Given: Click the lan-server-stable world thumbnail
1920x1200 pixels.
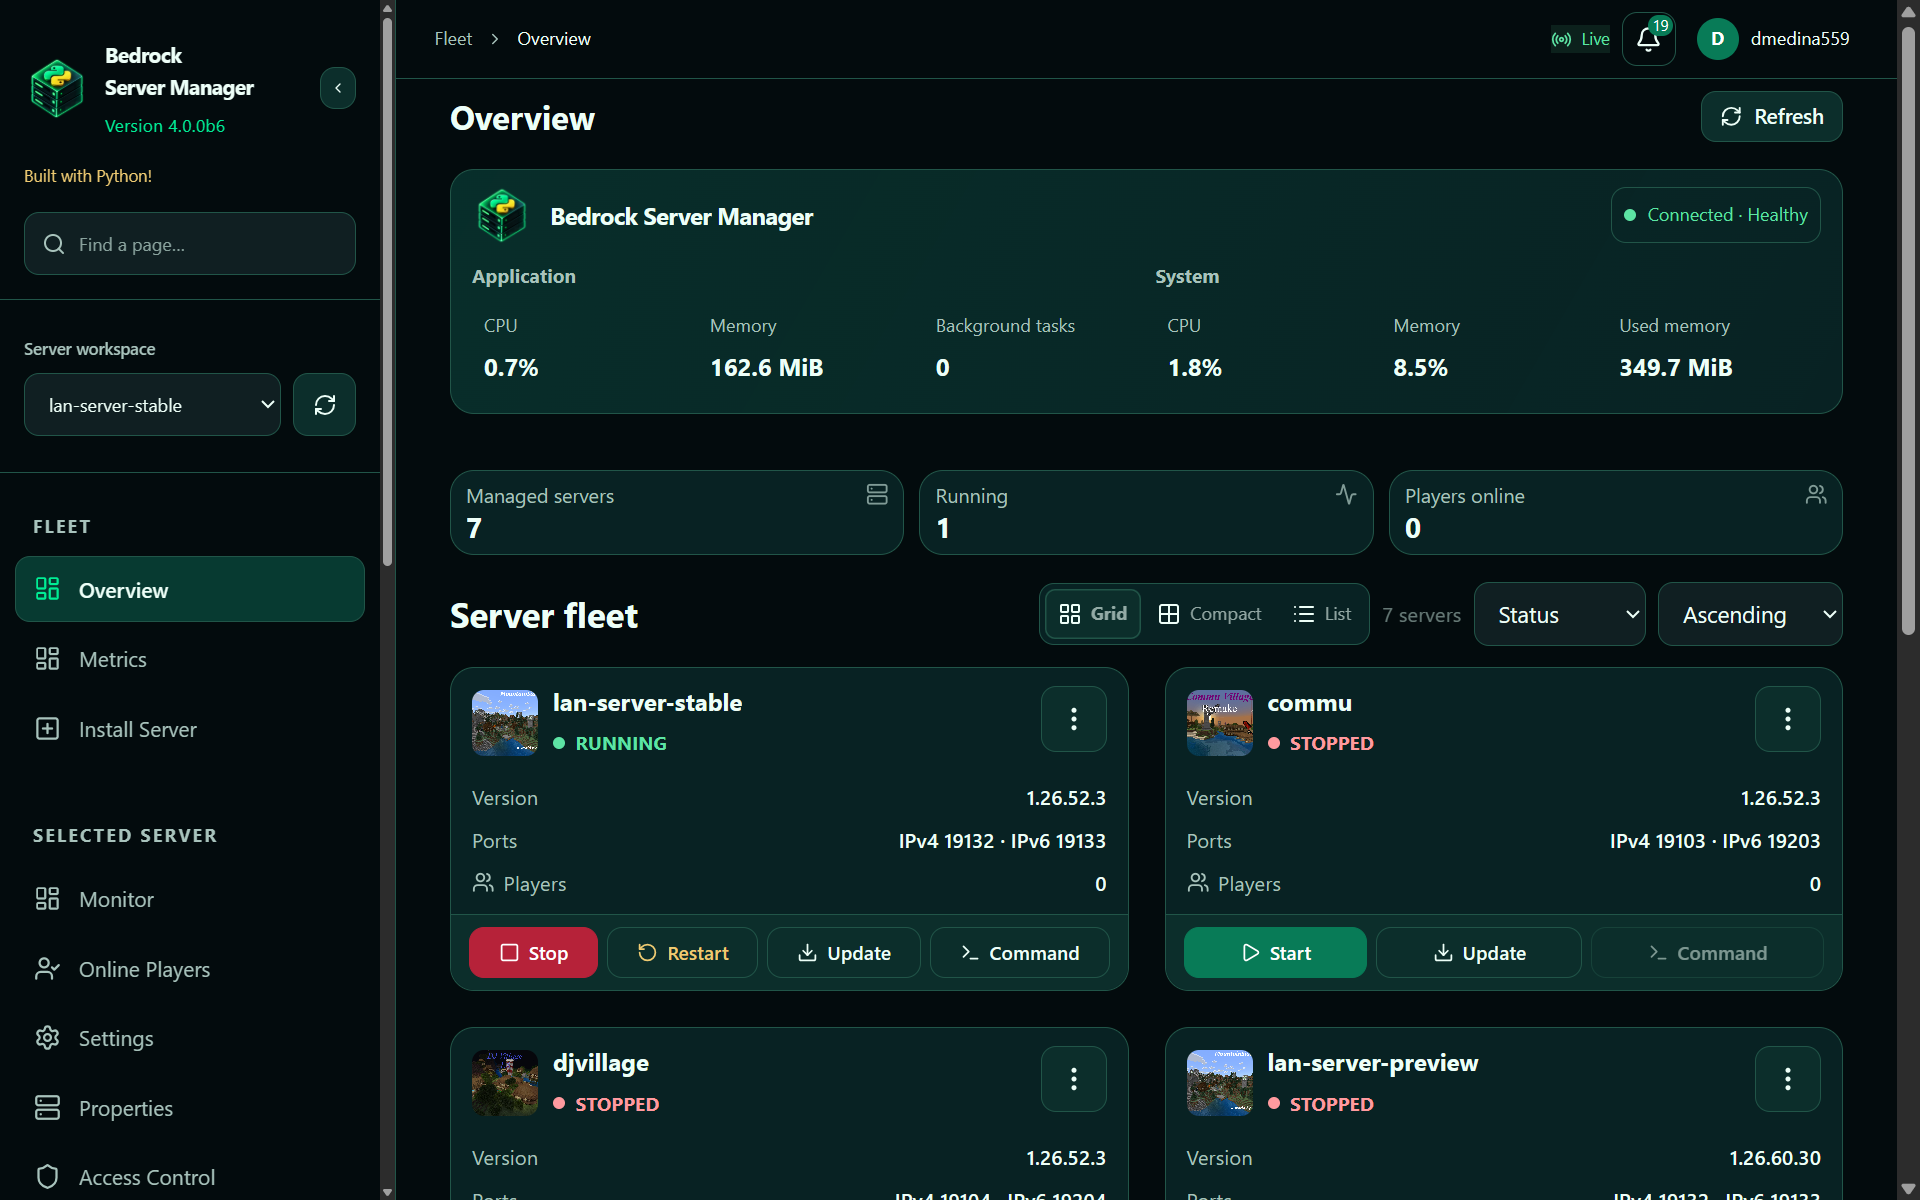Looking at the screenshot, I should [505, 723].
